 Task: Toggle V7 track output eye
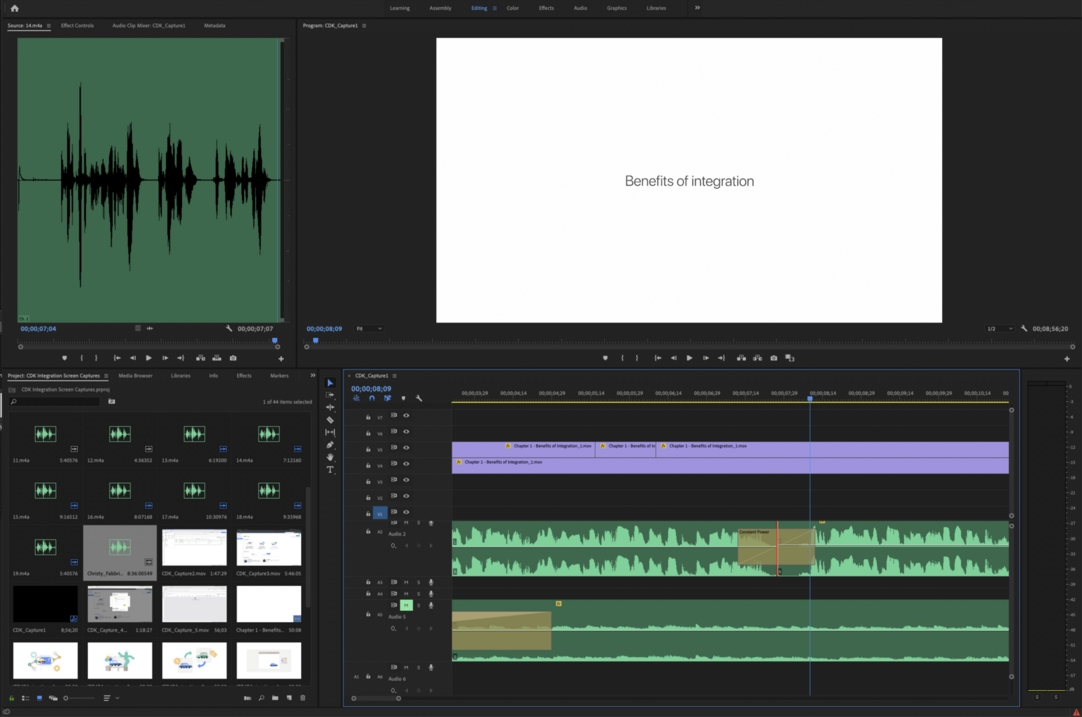406,415
